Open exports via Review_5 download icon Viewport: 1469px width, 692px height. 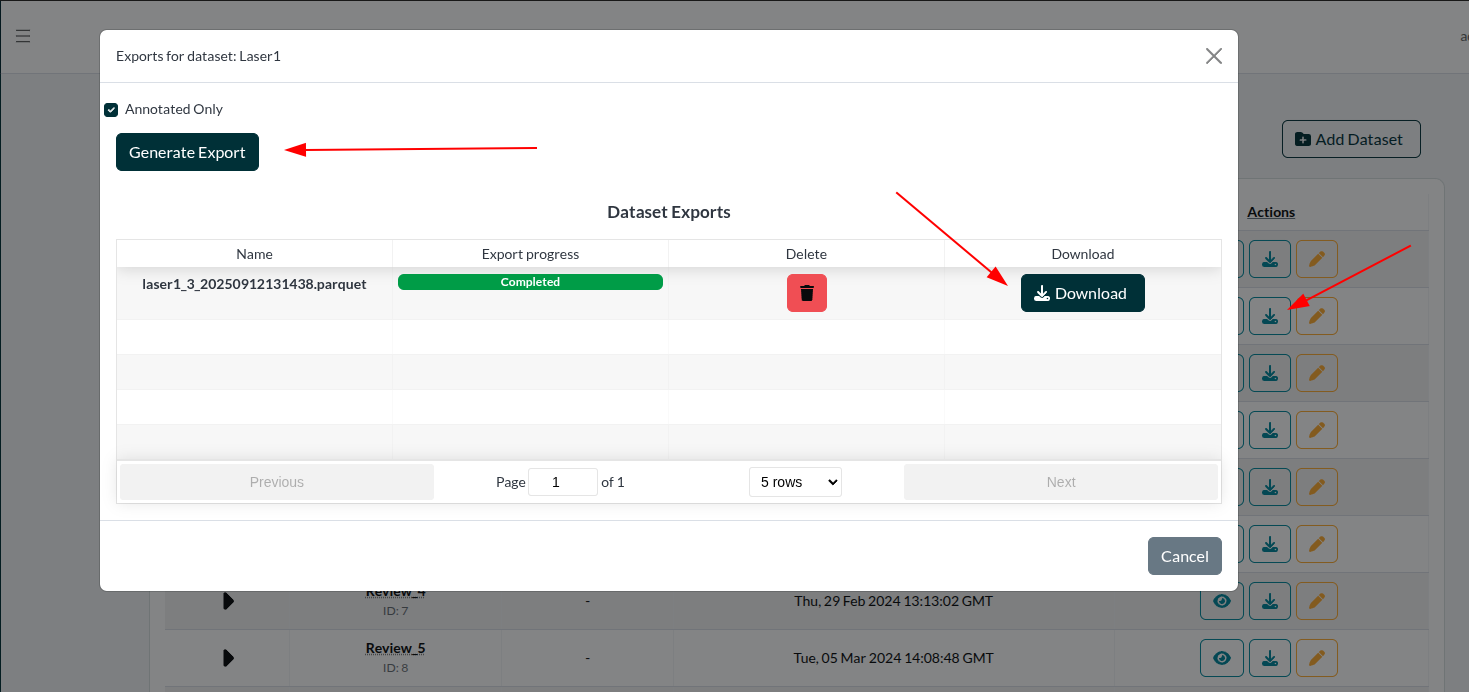(1269, 658)
